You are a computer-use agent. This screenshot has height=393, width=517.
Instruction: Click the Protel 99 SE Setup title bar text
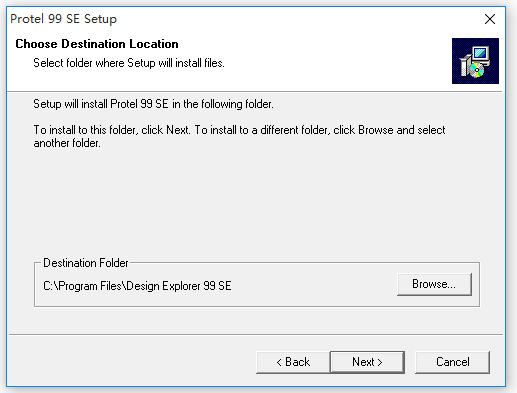(x=63, y=19)
